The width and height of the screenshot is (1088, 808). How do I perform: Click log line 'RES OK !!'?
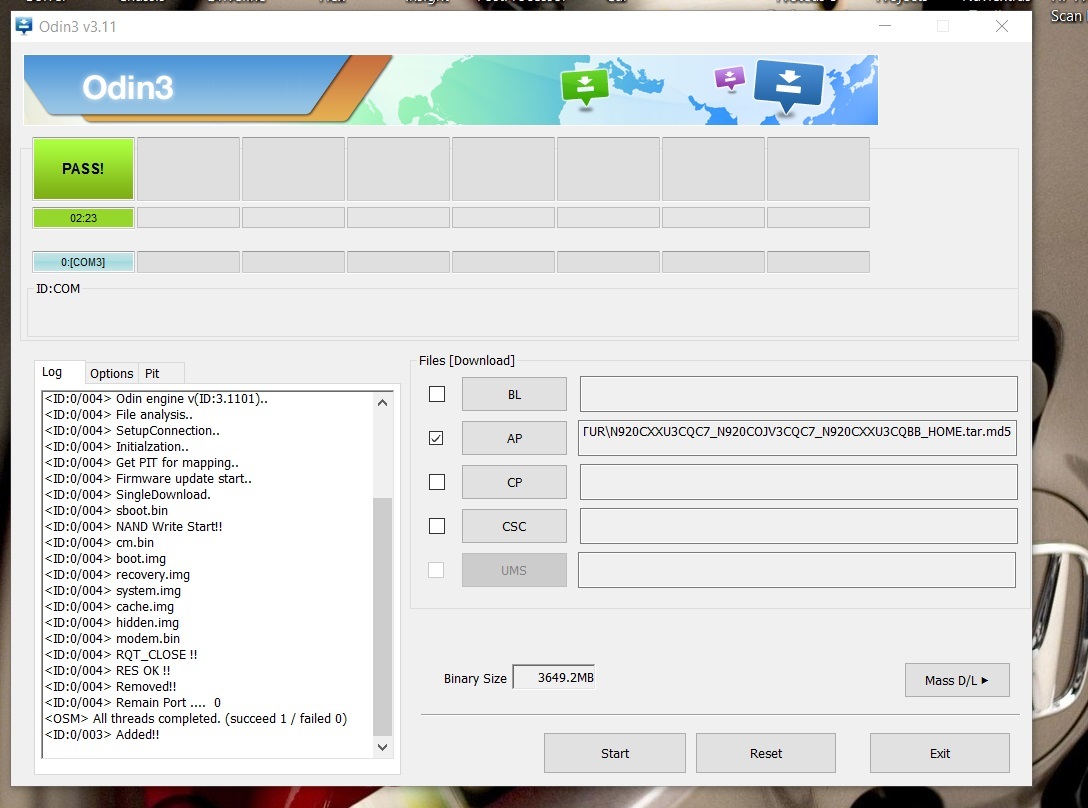108,671
